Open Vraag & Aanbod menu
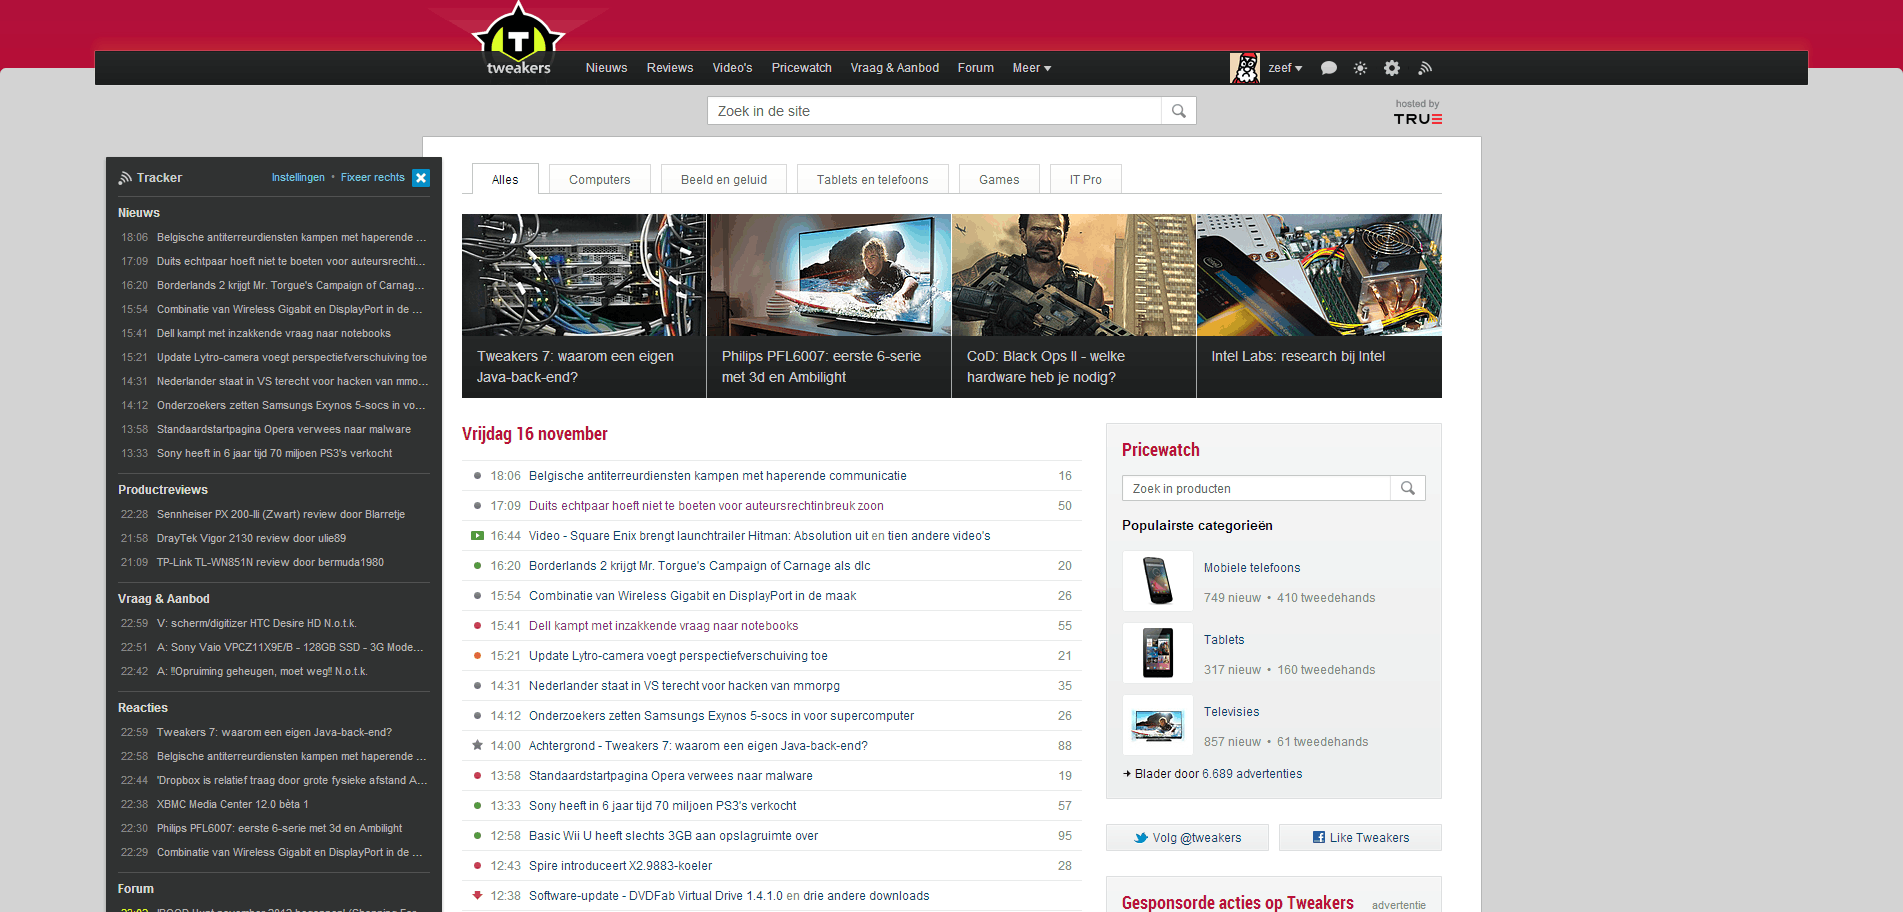The width and height of the screenshot is (1903, 912). [895, 68]
